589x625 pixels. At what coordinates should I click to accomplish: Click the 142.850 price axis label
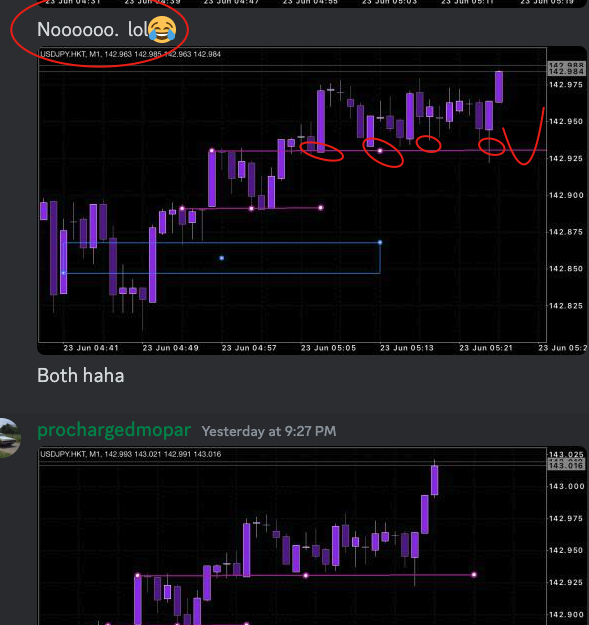point(566,269)
